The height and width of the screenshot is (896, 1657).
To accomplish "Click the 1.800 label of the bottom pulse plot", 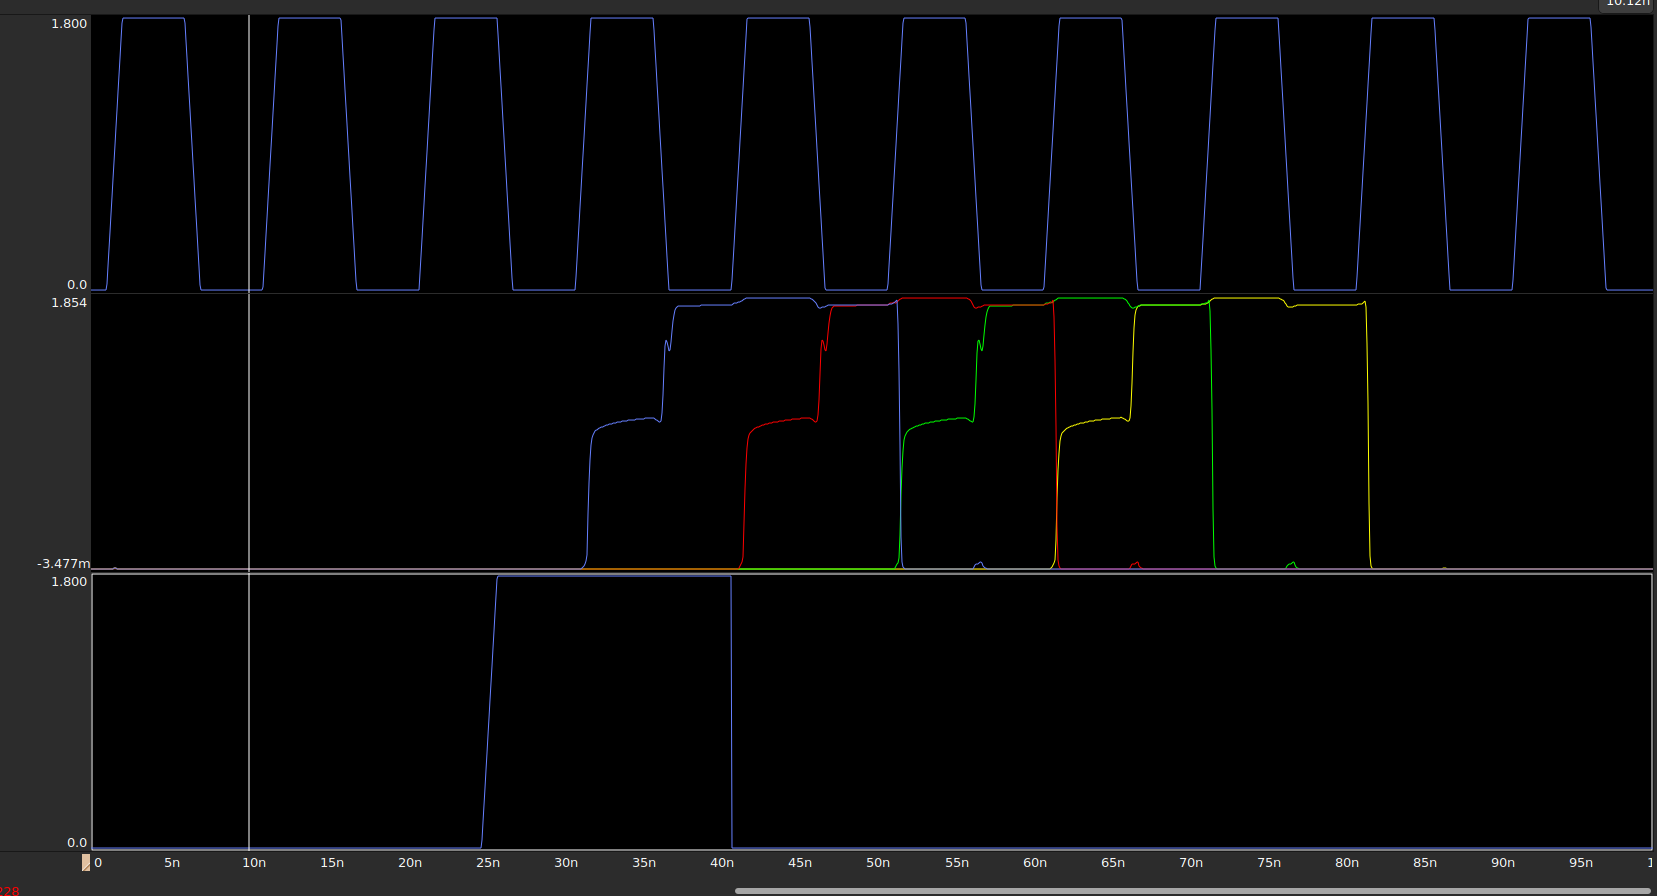I will click(69, 581).
